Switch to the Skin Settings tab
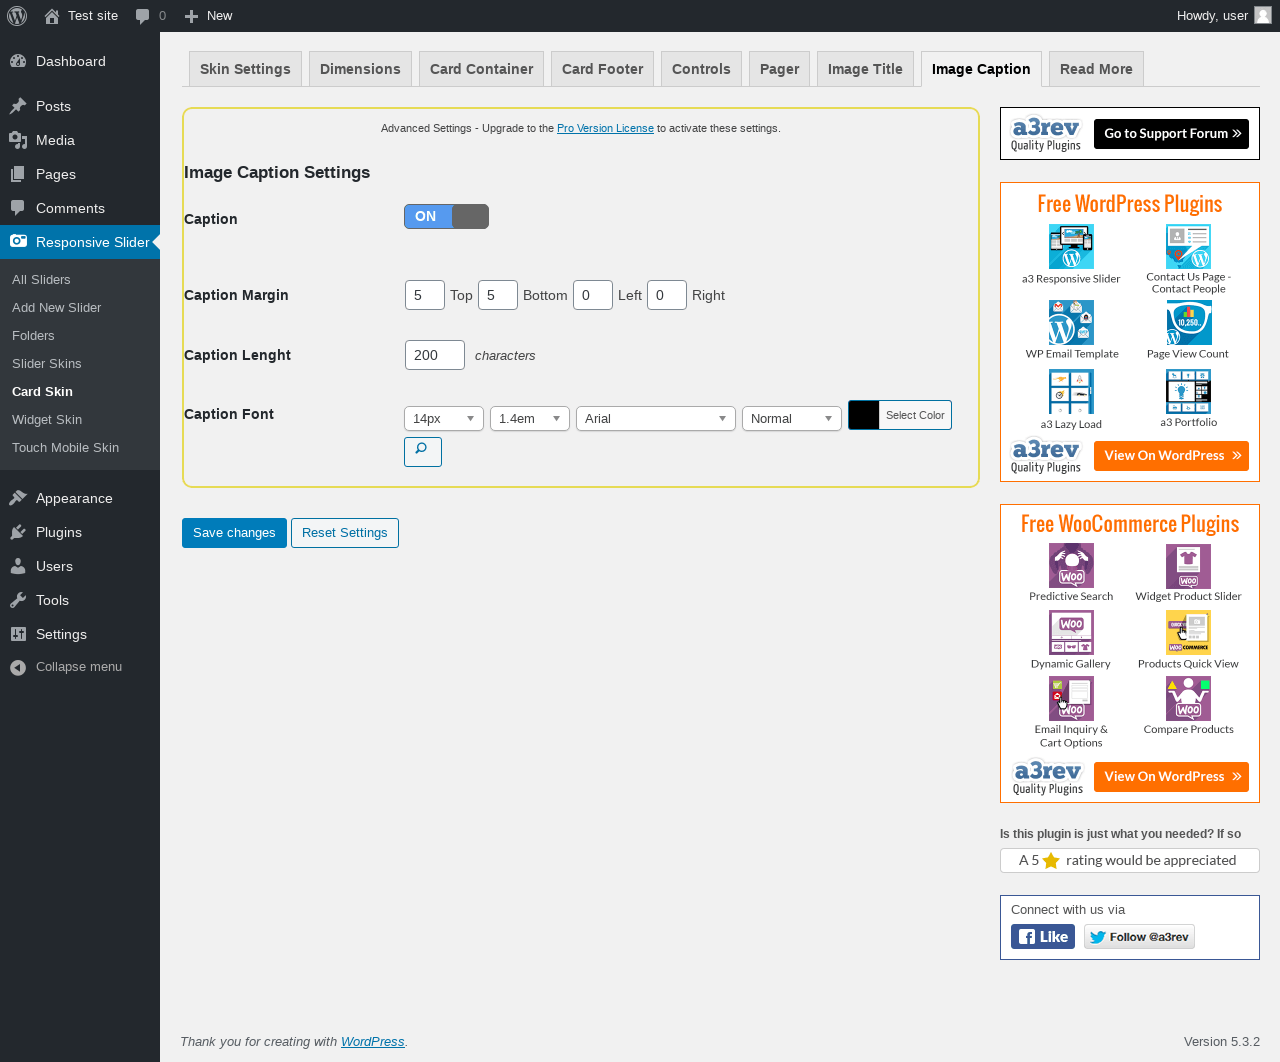This screenshot has width=1280, height=1062. (x=245, y=69)
